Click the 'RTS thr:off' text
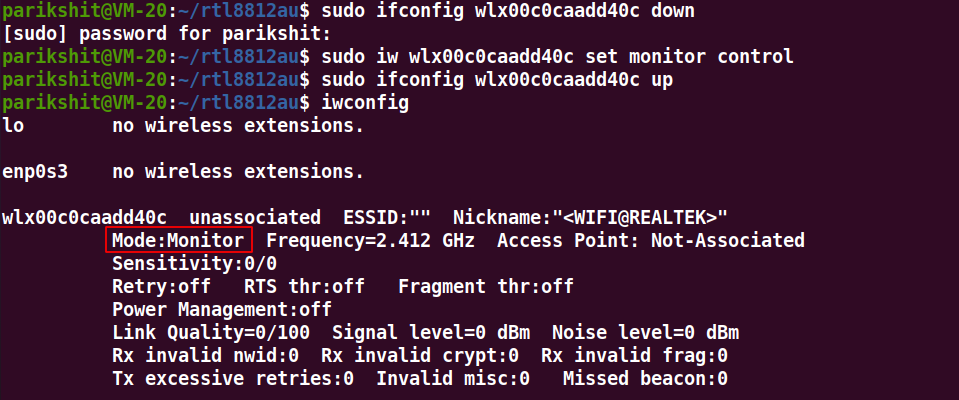 (x=304, y=286)
